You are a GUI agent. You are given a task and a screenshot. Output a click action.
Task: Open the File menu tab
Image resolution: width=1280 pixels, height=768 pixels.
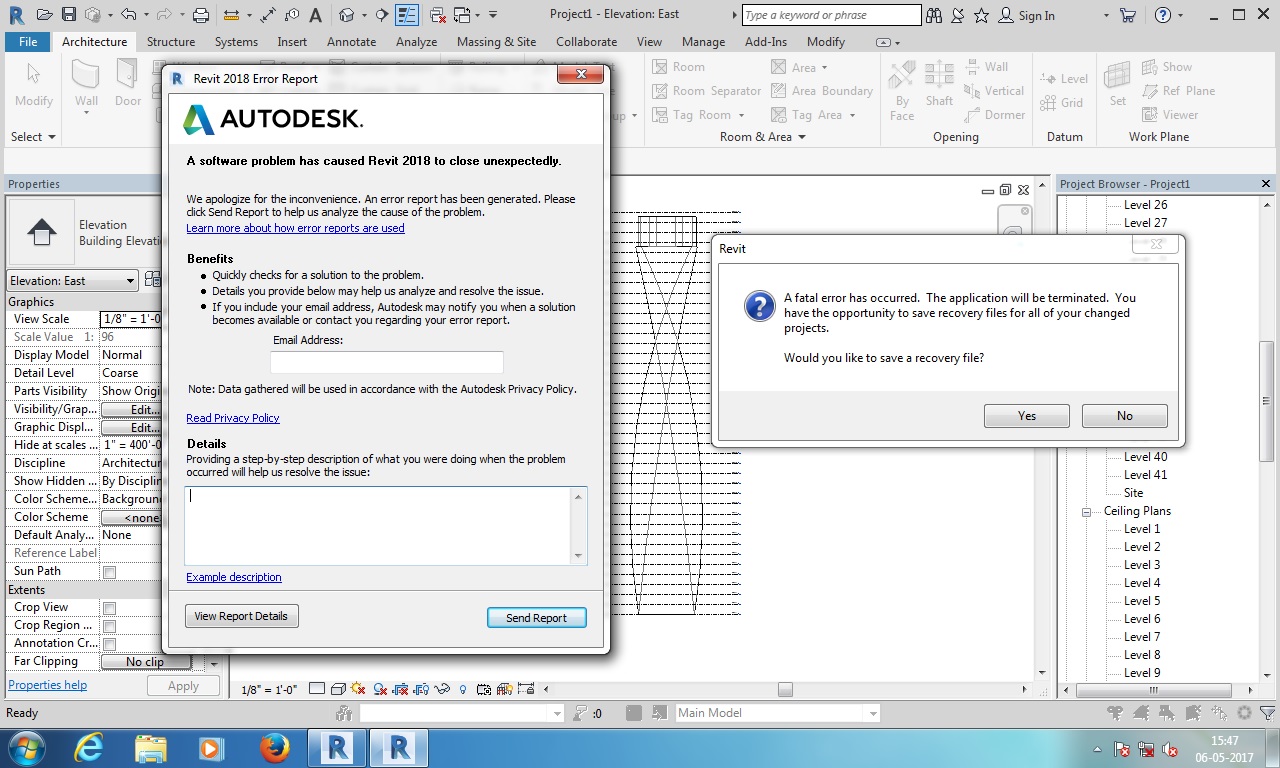coord(28,42)
